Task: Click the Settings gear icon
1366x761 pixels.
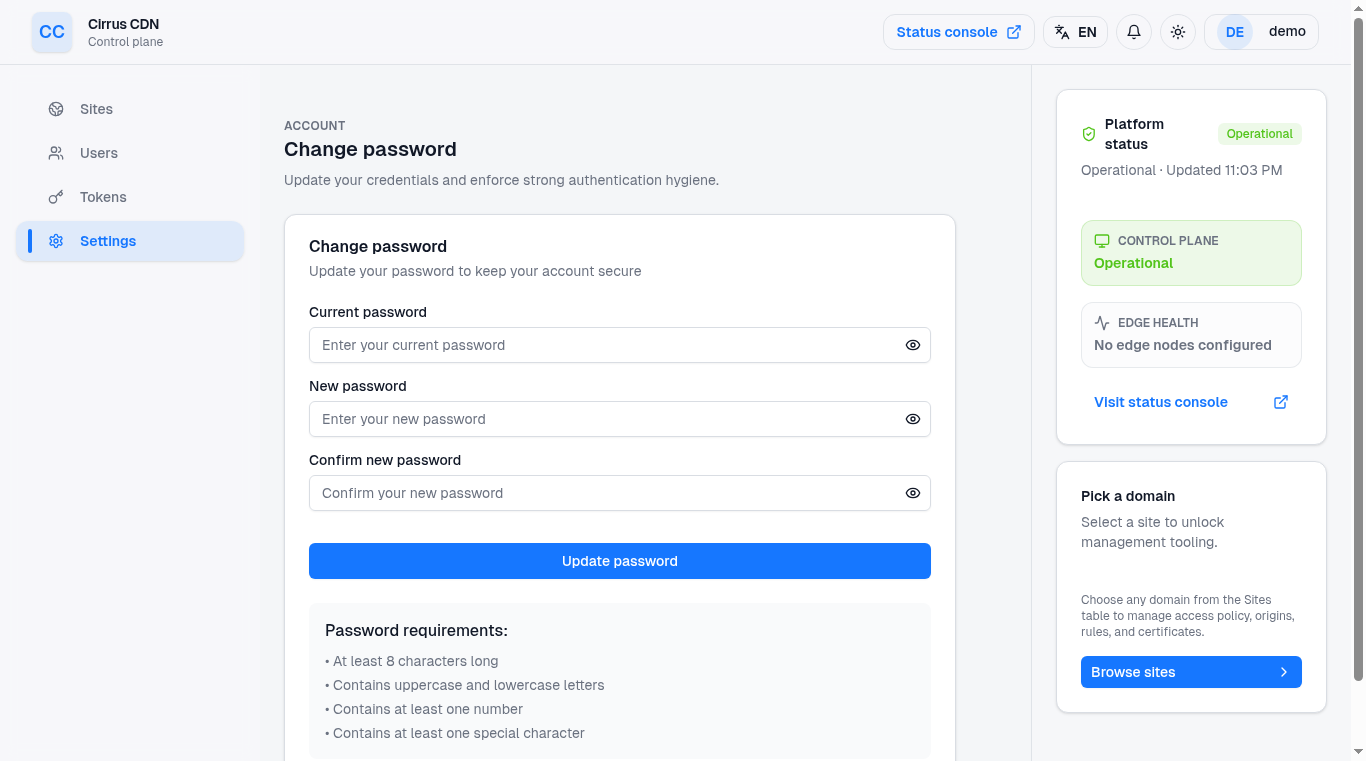Action: click(55, 241)
